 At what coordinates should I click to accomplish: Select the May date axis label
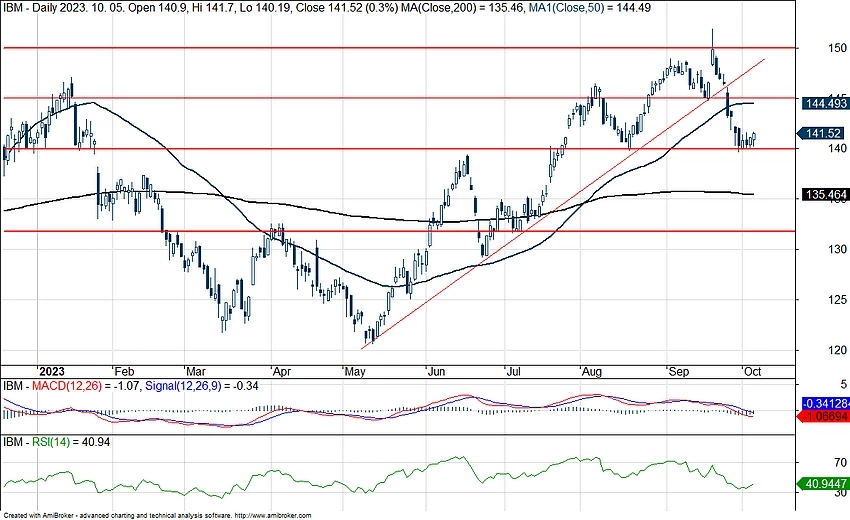click(x=354, y=372)
